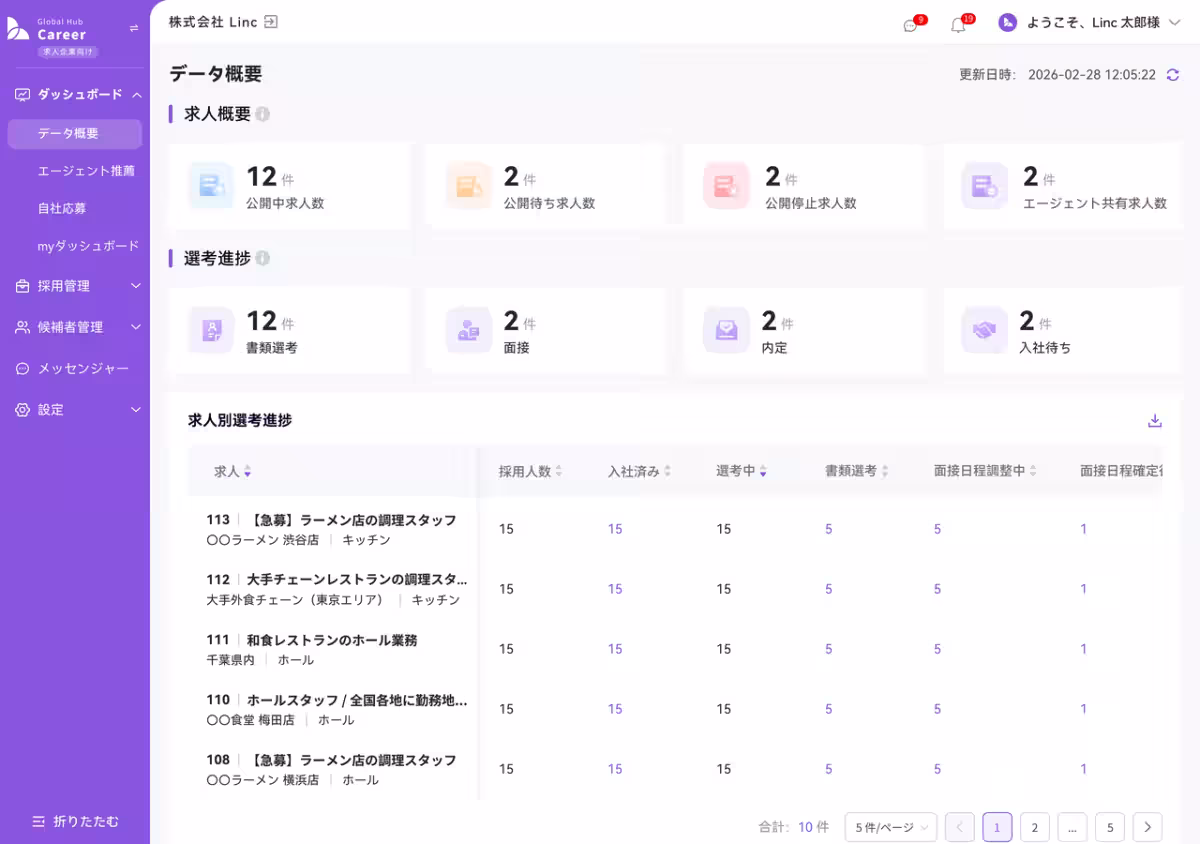Click 折りたたむ to collapse the sidebar
Screen dimensions: 1200x844
tap(75, 821)
